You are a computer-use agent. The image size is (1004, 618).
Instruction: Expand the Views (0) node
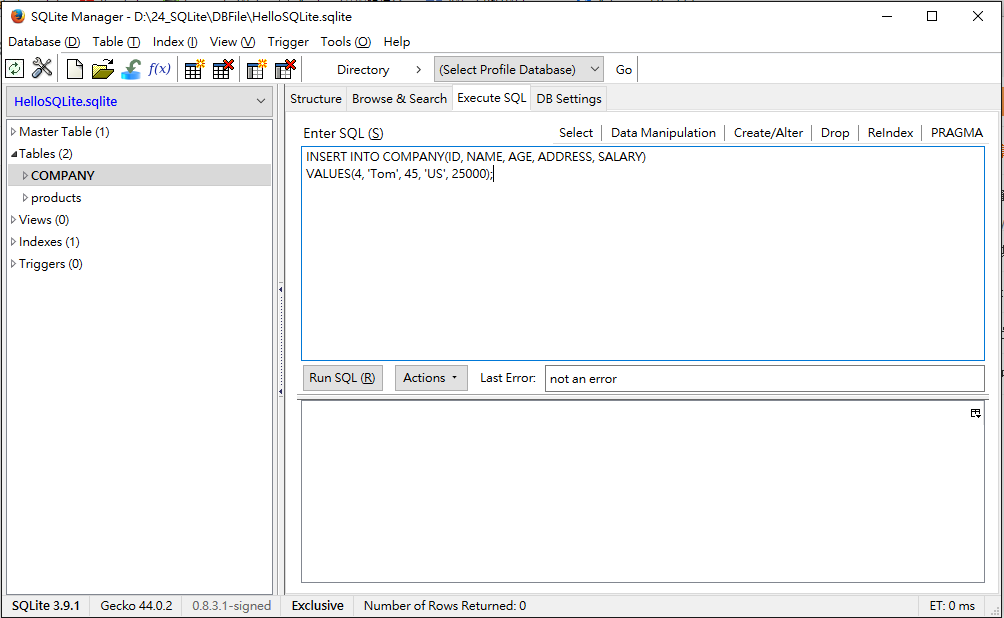13,220
